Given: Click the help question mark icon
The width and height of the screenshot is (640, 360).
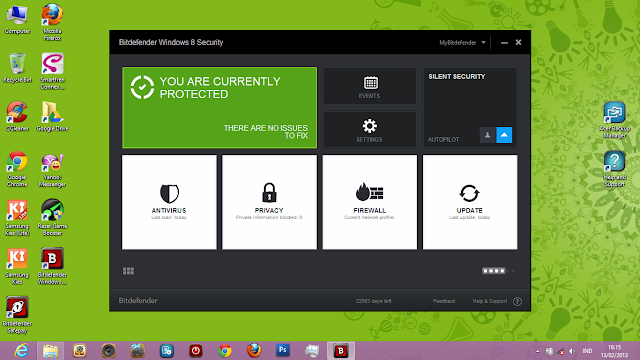Looking at the screenshot, I should point(517,301).
